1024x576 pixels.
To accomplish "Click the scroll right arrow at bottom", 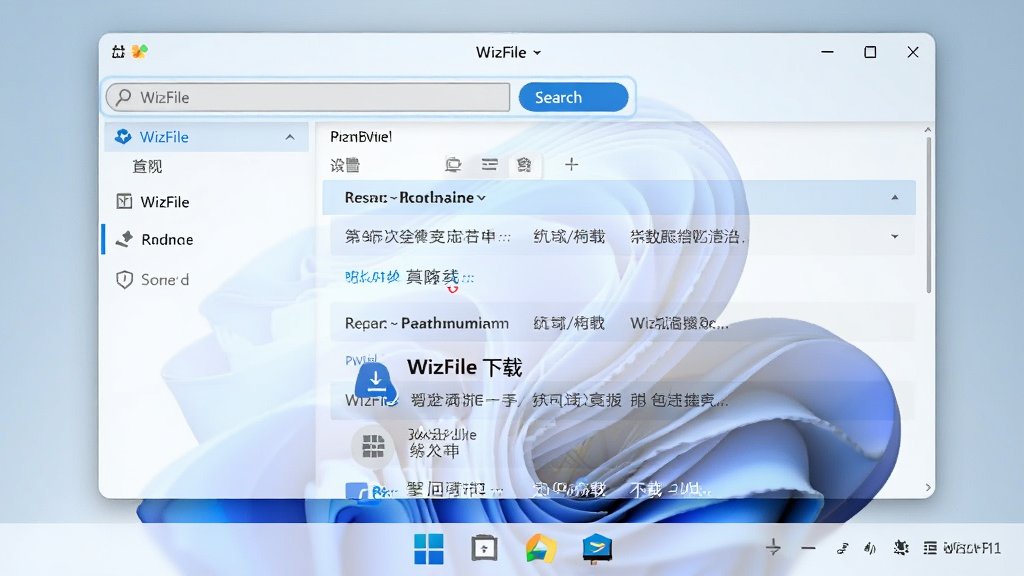I will point(928,488).
